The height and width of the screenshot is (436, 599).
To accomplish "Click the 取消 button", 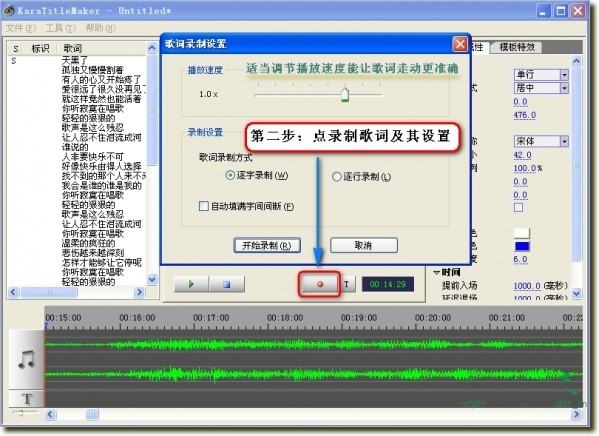I will click(x=363, y=245).
